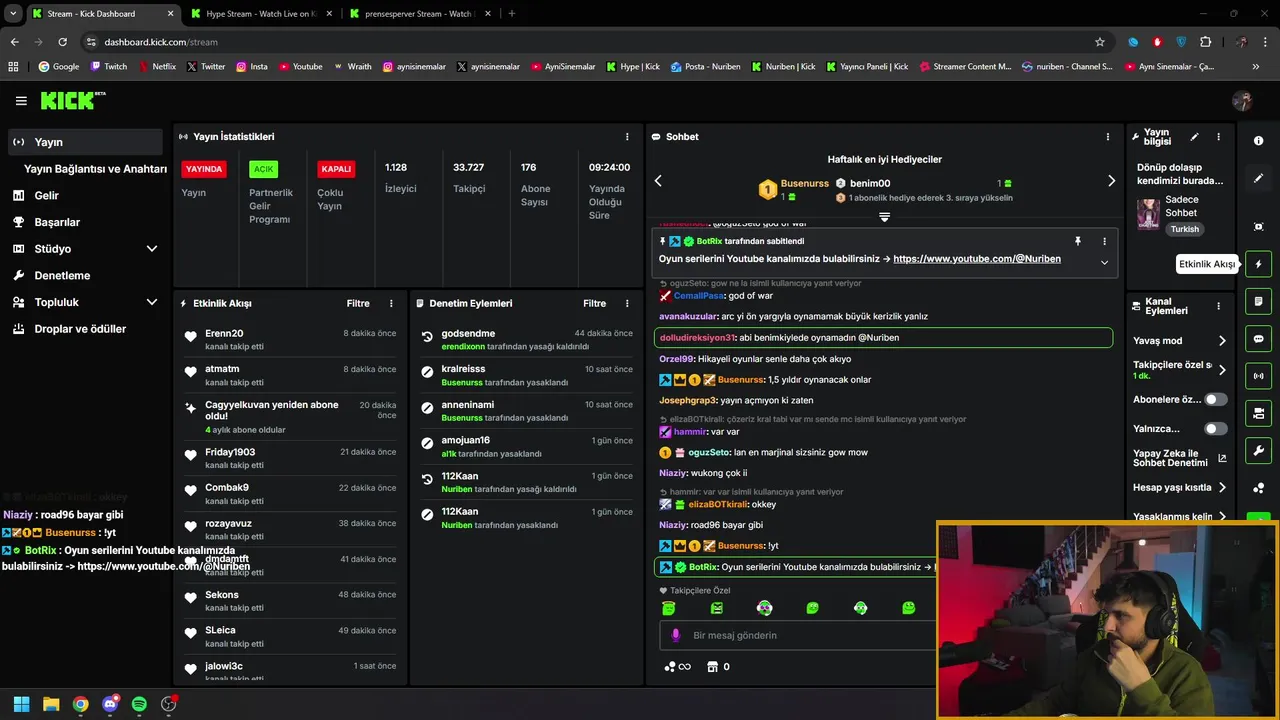The width and height of the screenshot is (1280, 720).
Task: Open the hamburger menu beside the Kick logo
Action: pyautogui.click(x=21, y=101)
